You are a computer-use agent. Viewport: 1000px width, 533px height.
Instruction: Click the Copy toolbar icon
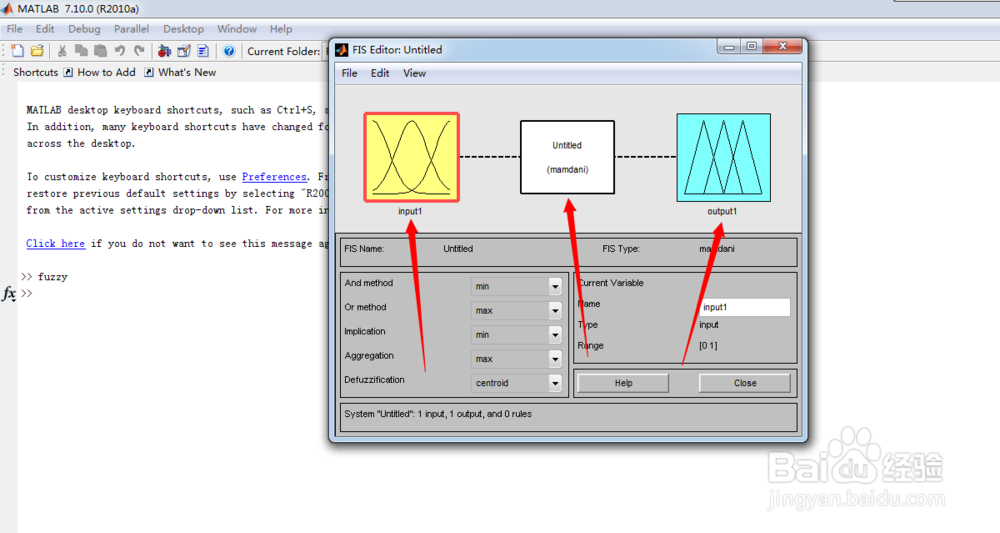coord(81,51)
